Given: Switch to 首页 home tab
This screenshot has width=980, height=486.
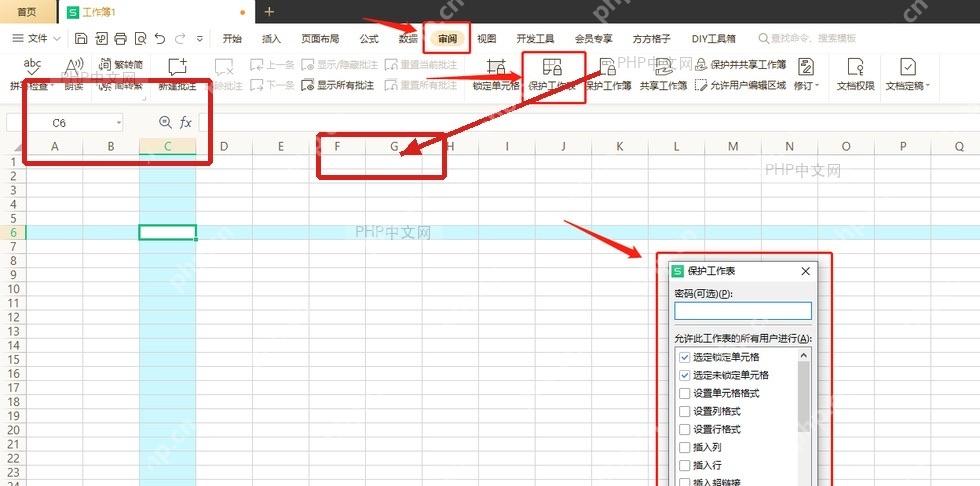Looking at the screenshot, I should click(26, 12).
